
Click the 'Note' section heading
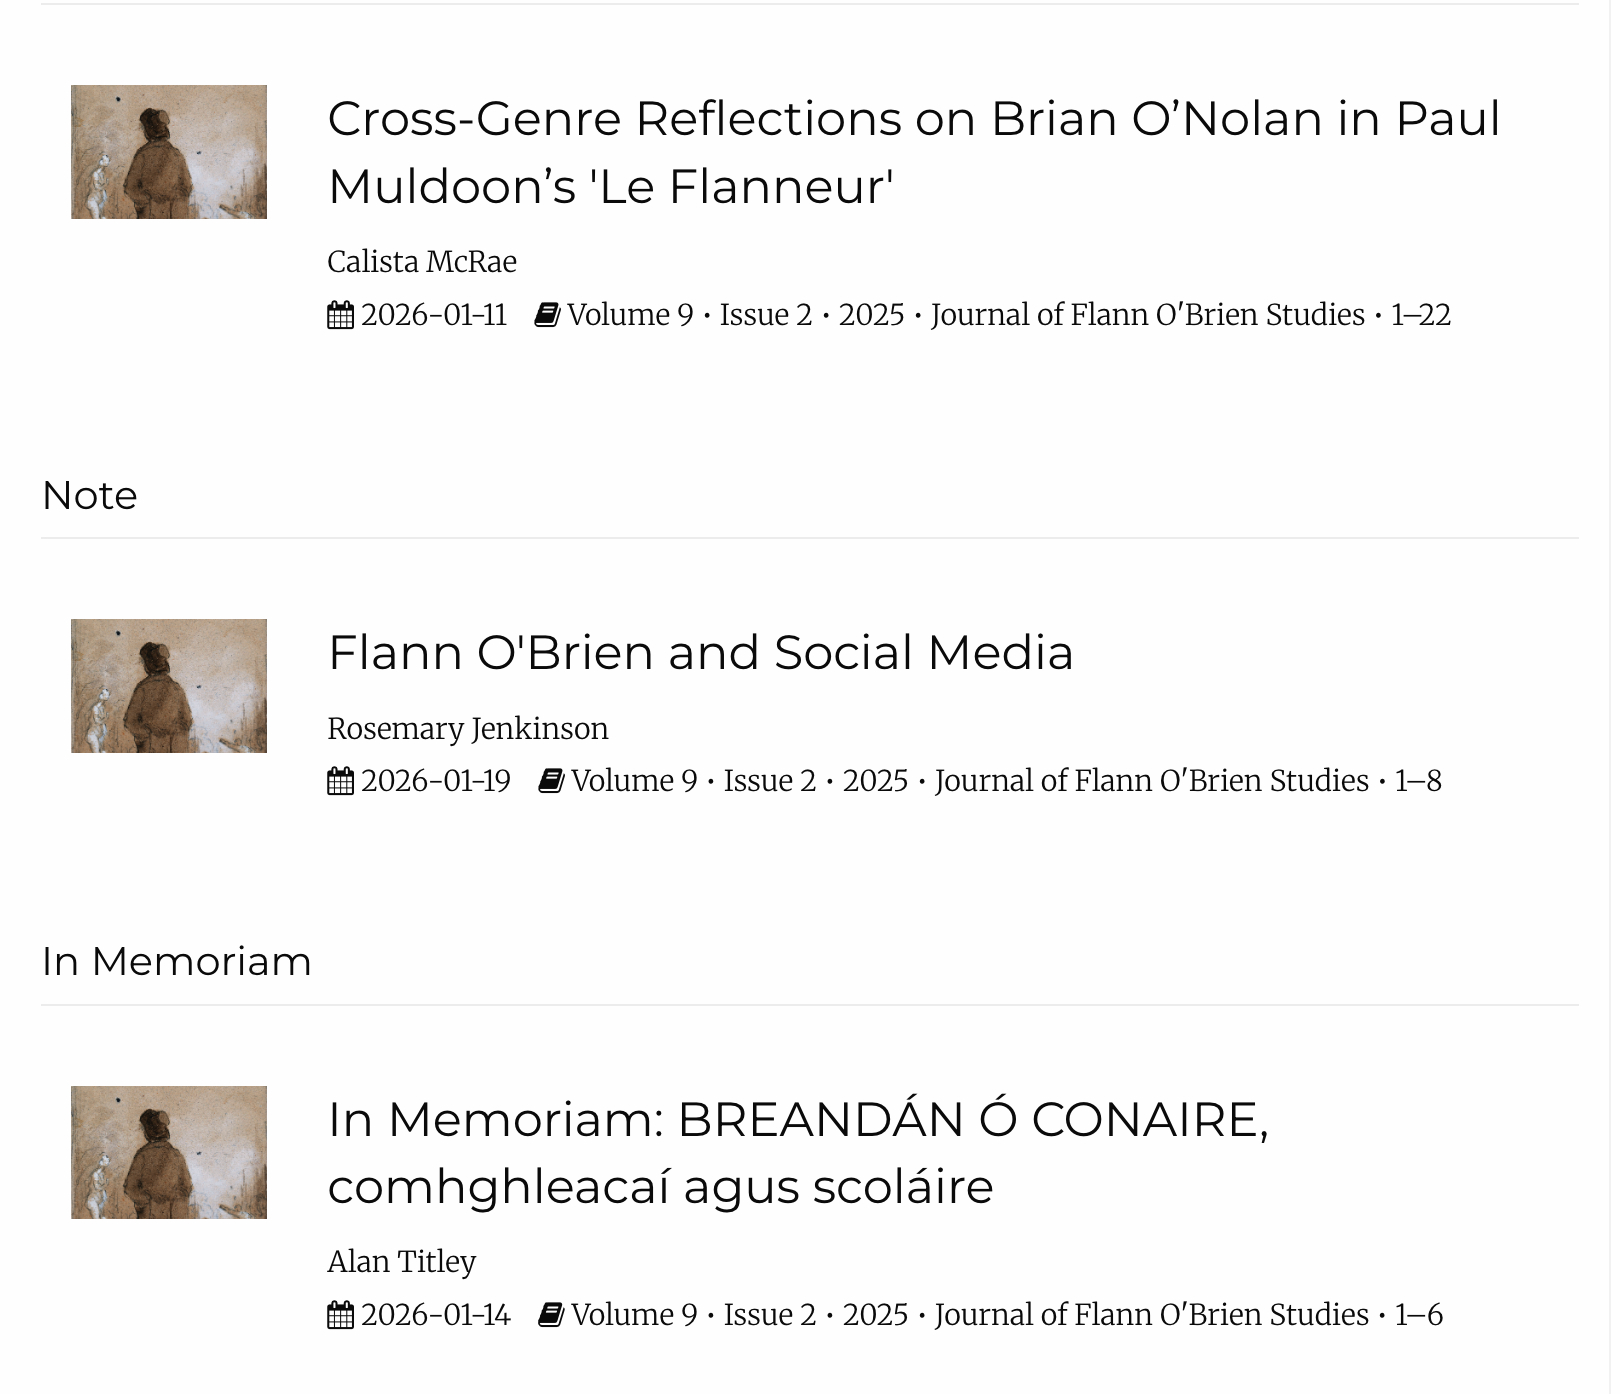[90, 496]
